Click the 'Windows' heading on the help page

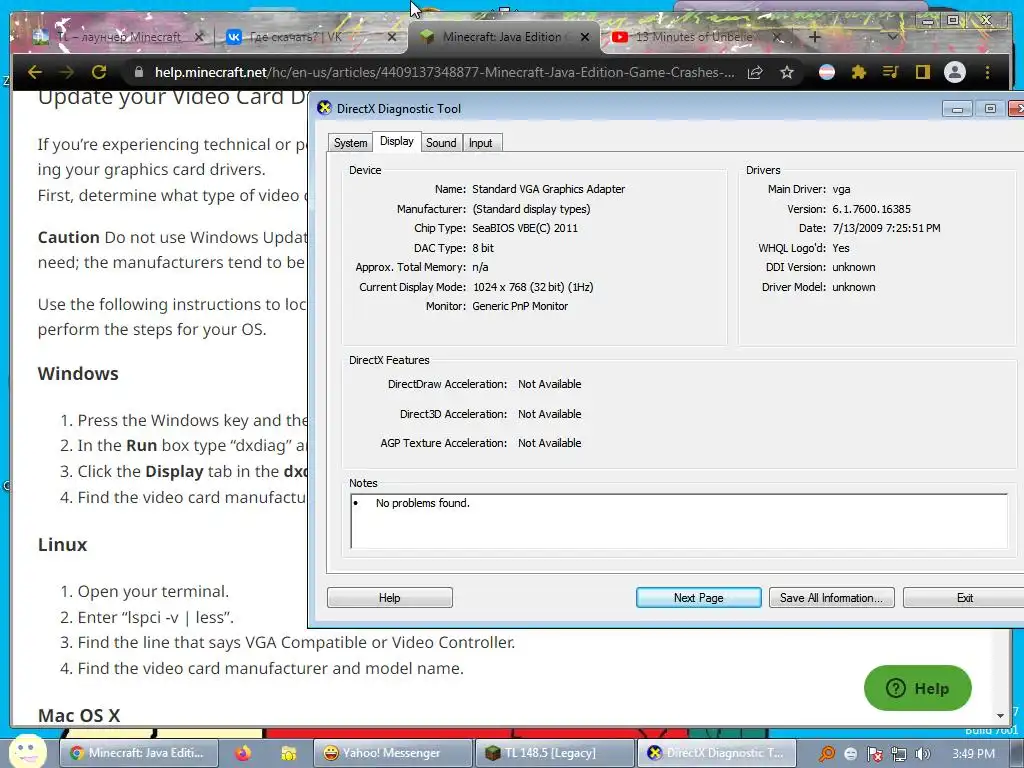[78, 374]
